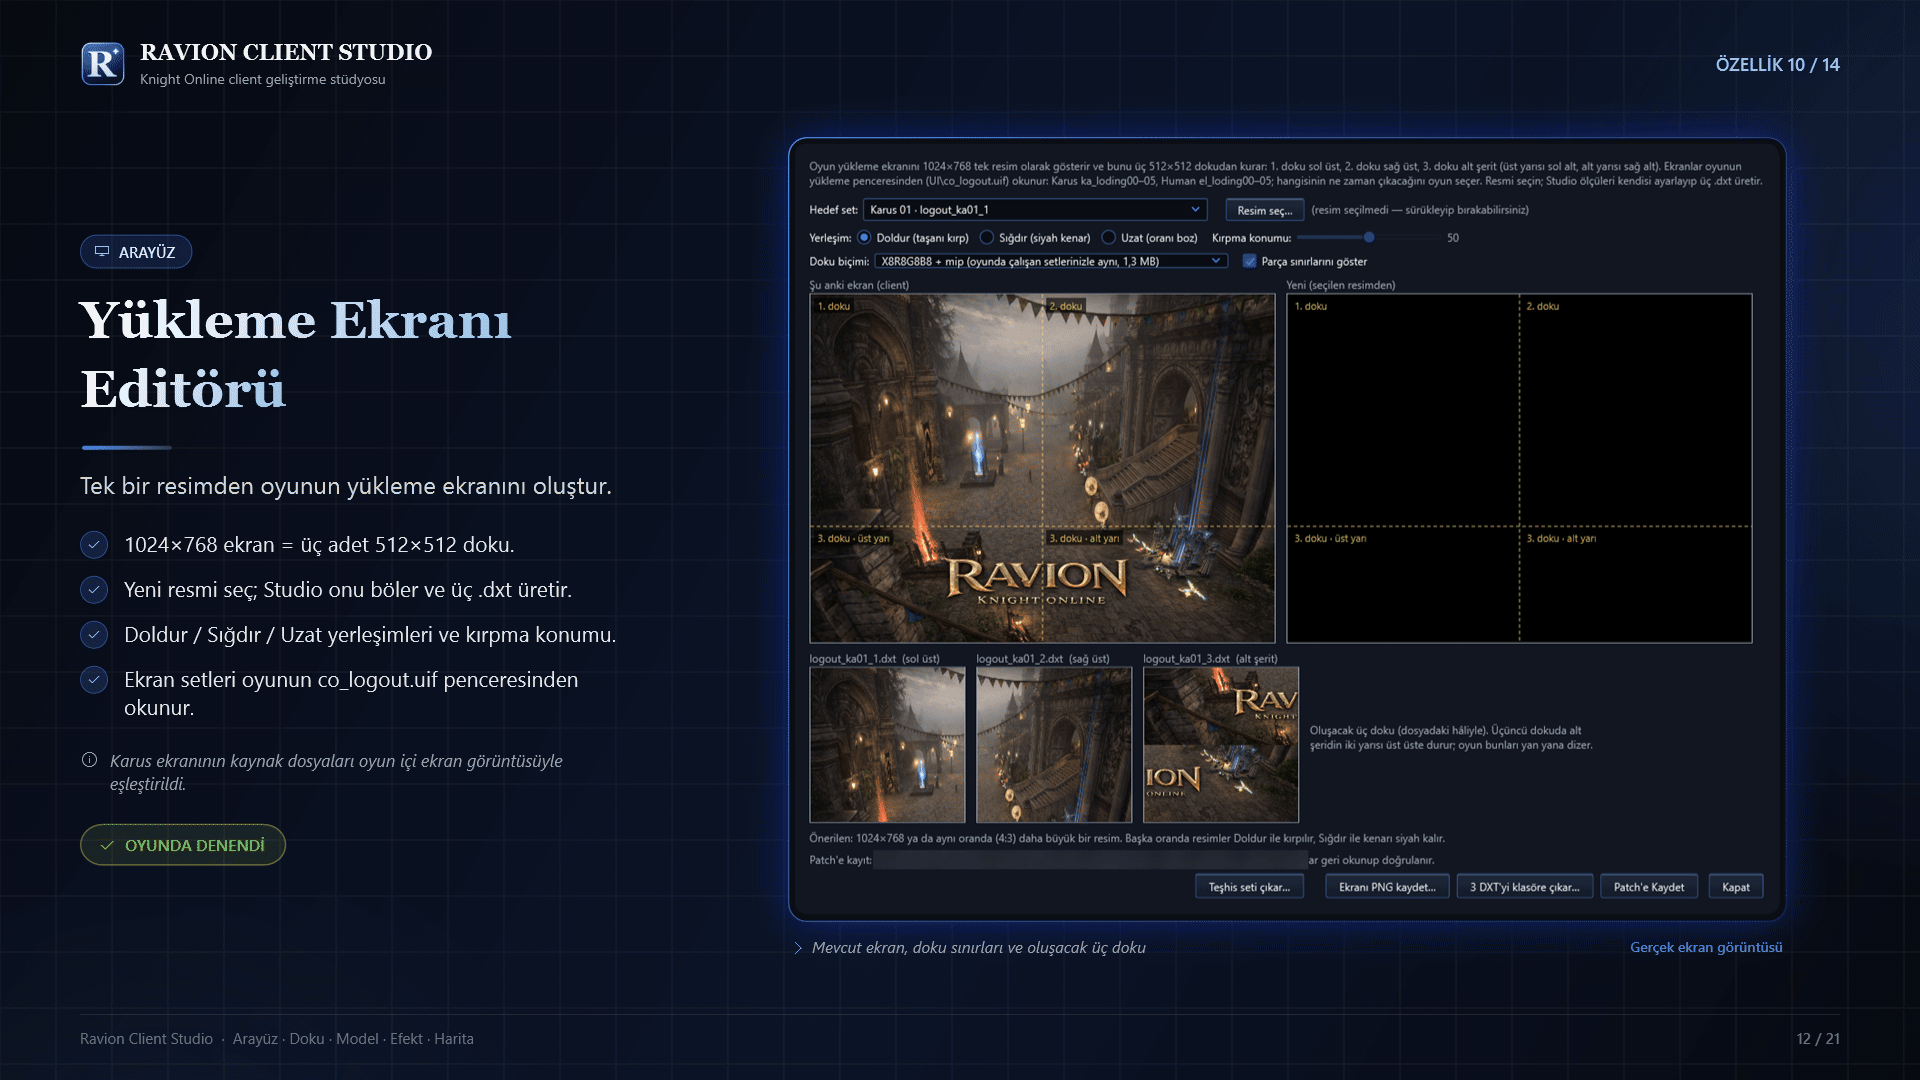Click the 3 DXT'yi klasöre çıkar... button
Screen dimensions: 1920x1080
click(x=1524, y=887)
